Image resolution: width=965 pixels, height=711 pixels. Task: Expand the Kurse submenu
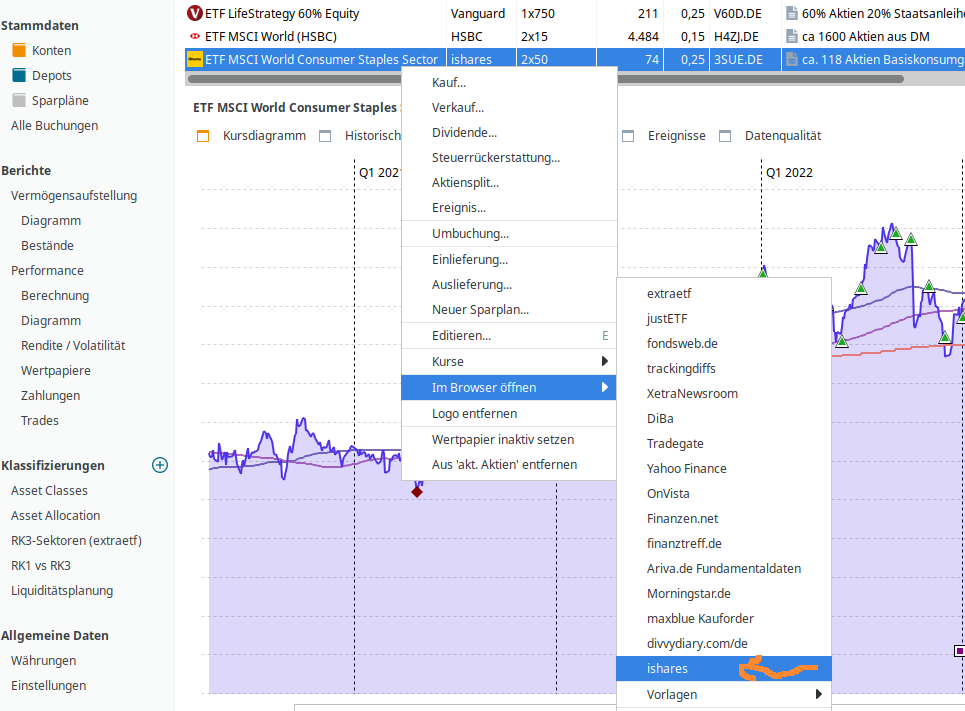(x=508, y=361)
